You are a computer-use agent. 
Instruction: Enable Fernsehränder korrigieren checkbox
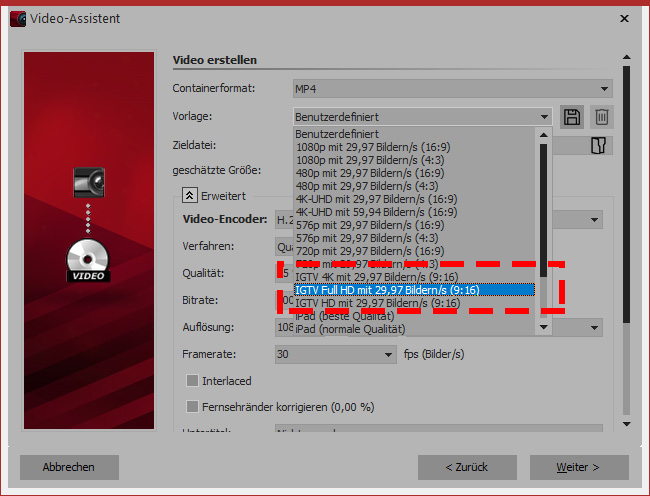(192, 406)
